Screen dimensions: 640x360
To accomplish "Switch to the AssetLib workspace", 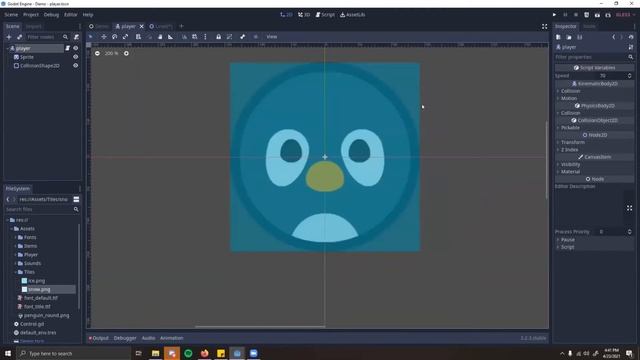I will pos(353,15).
